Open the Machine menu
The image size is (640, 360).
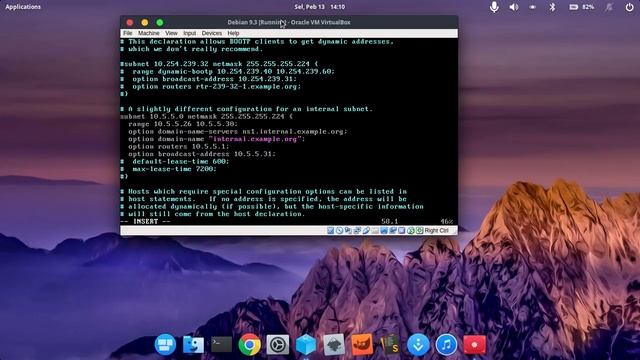tap(149, 33)
